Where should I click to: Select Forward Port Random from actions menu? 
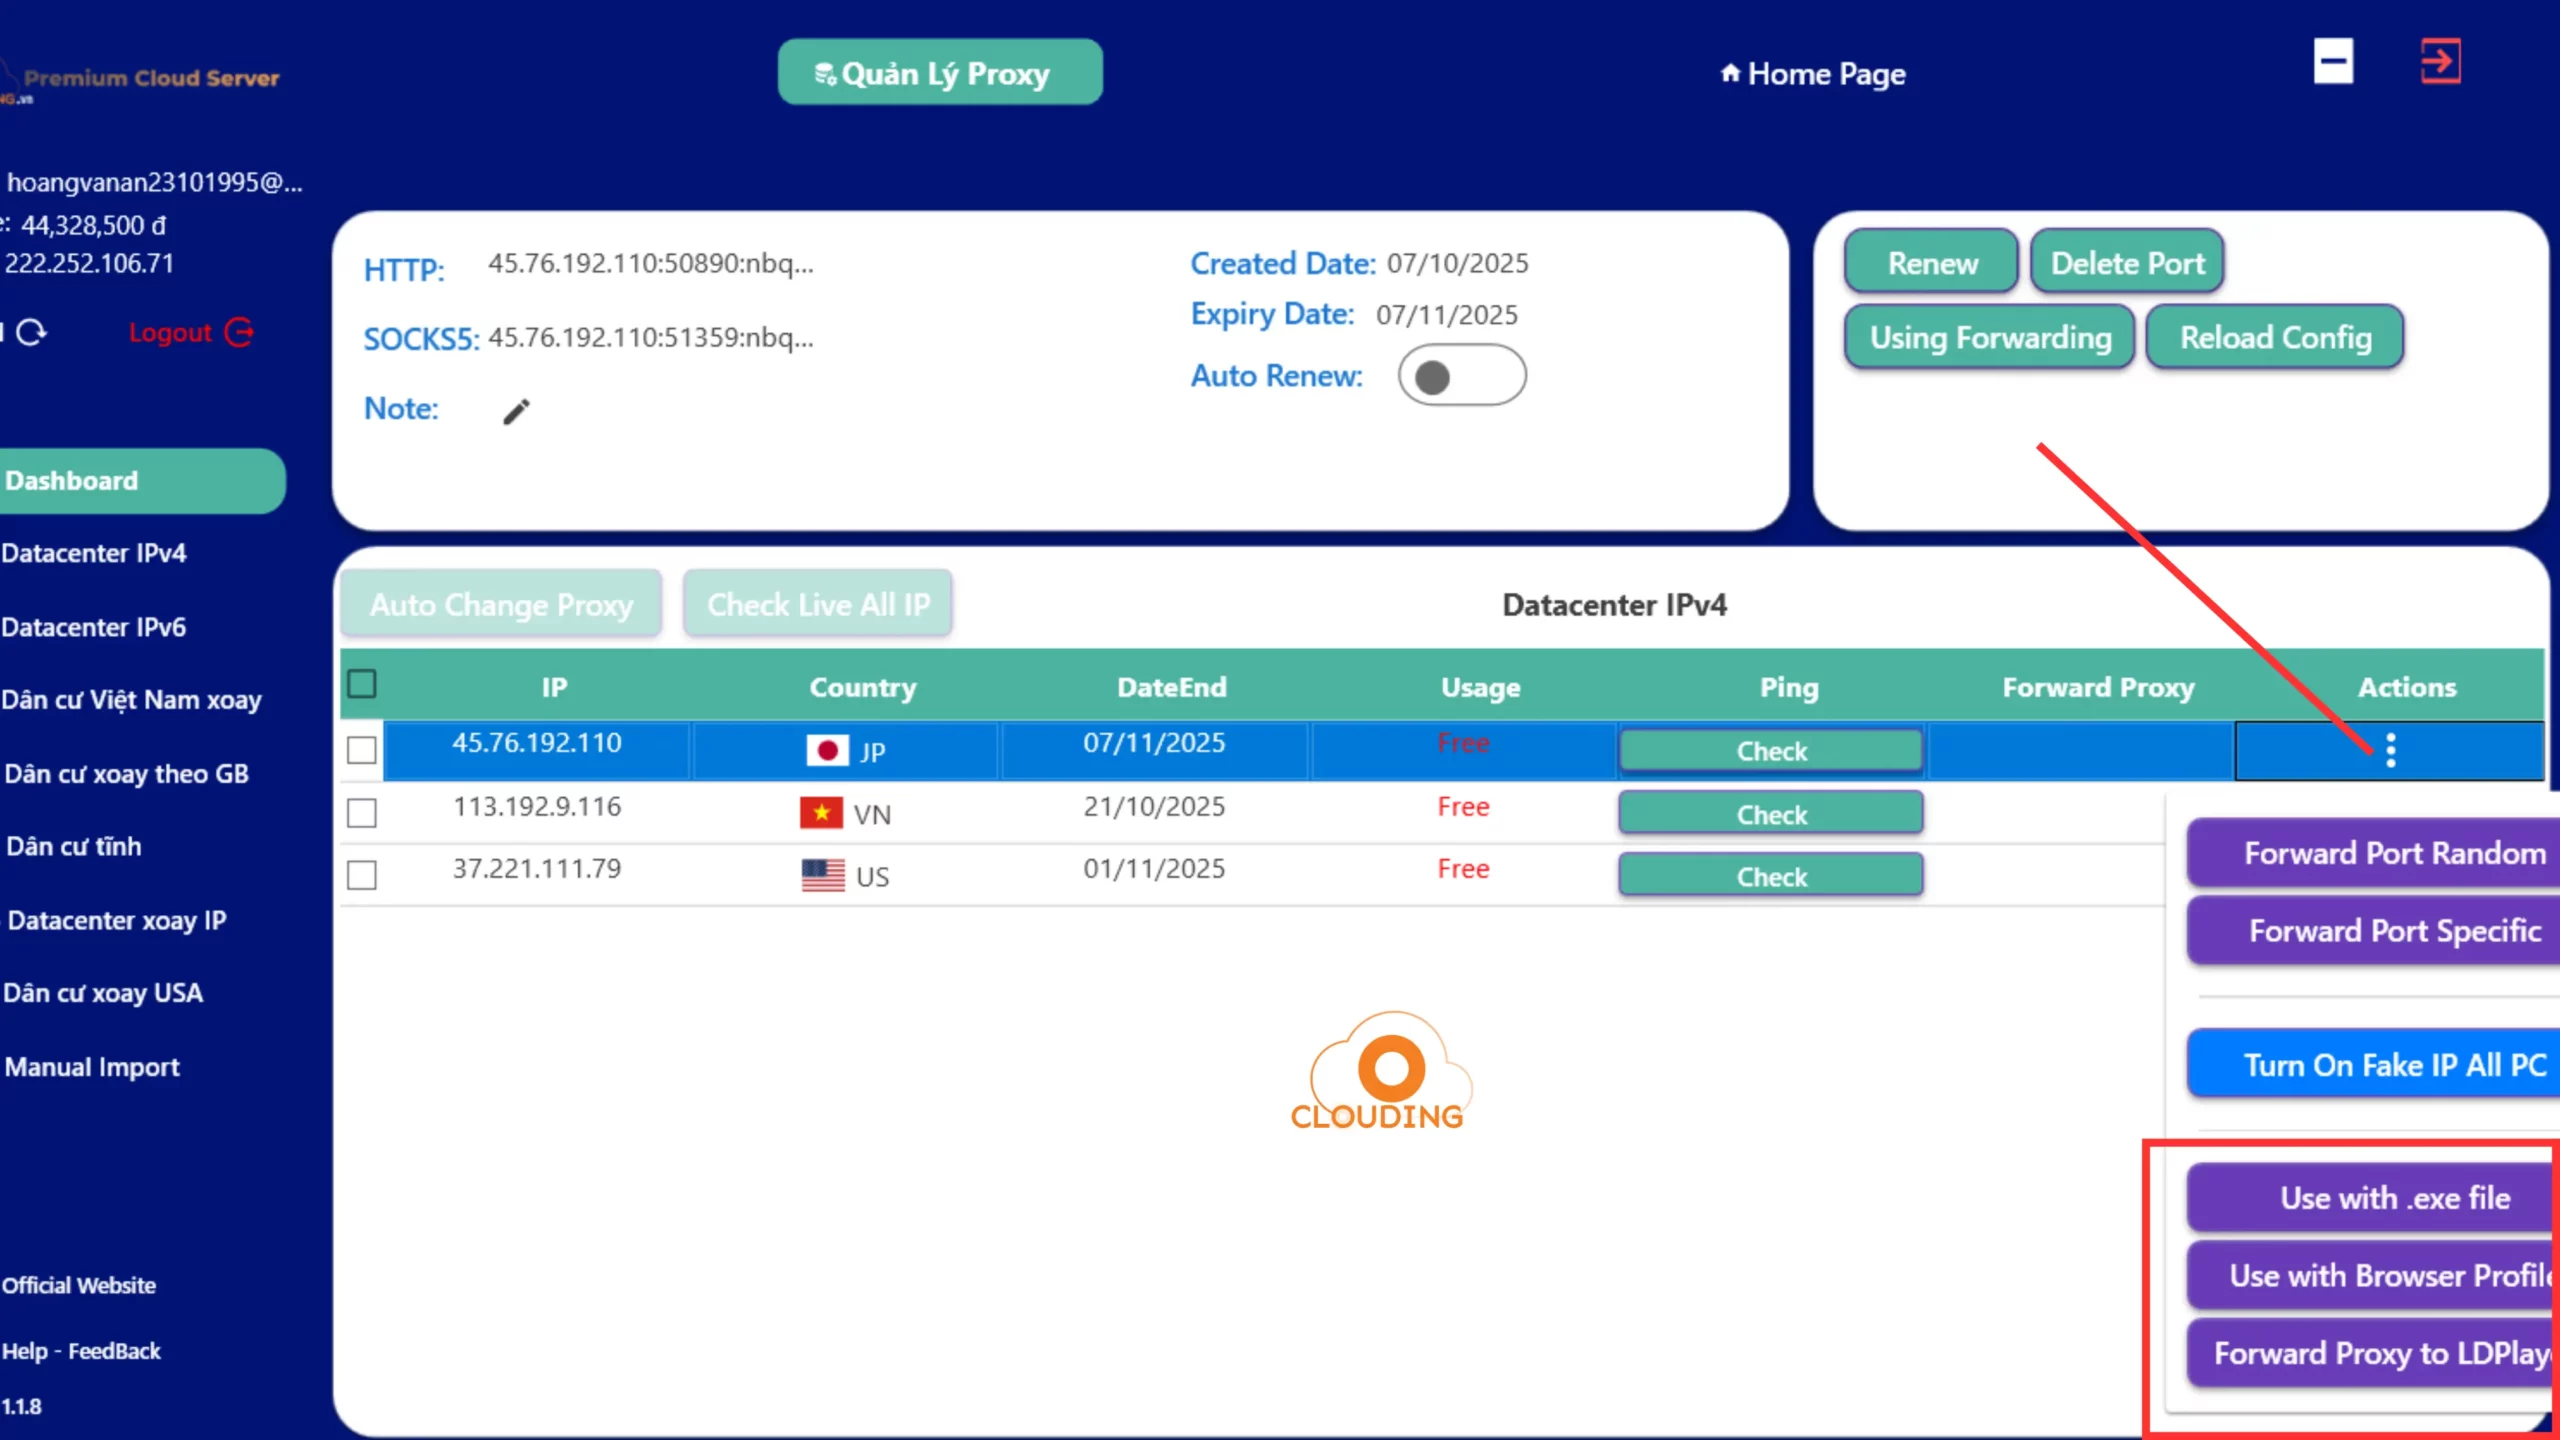click(2394, 853)
